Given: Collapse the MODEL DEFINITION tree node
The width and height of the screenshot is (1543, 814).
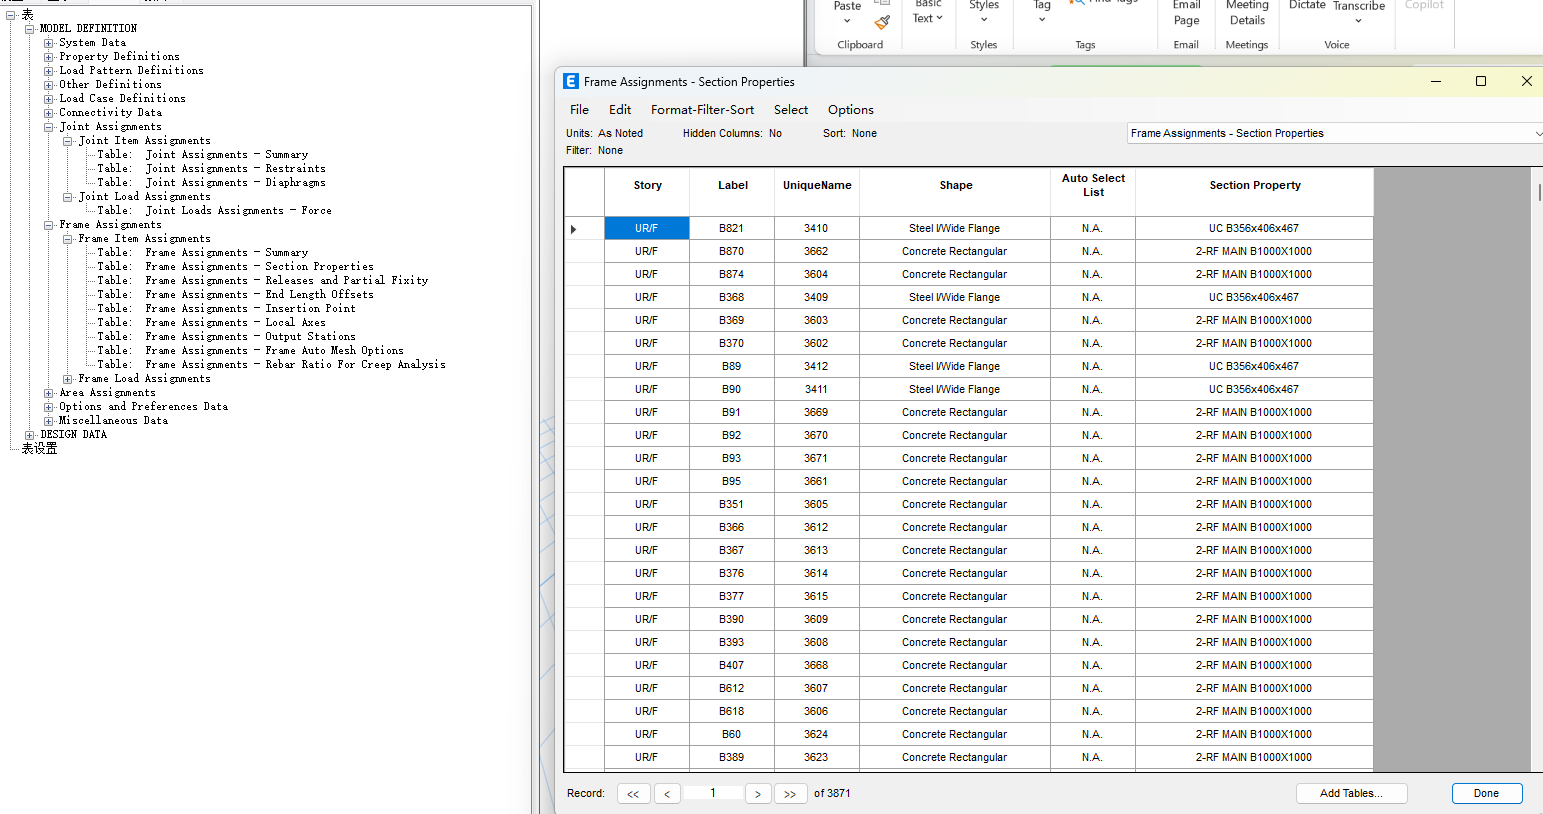Looking at the screenshot, I should [30, 29].
